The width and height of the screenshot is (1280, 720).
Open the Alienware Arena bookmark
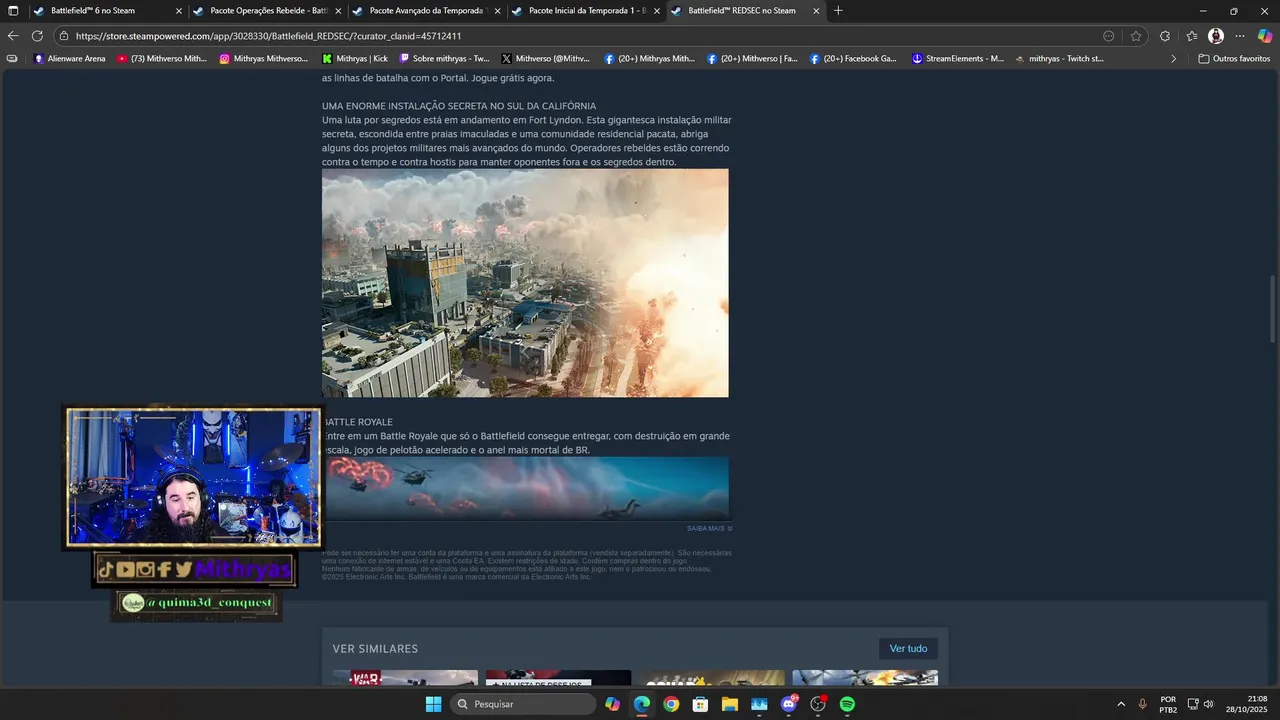pyautogui.click(x=70, y=59)
